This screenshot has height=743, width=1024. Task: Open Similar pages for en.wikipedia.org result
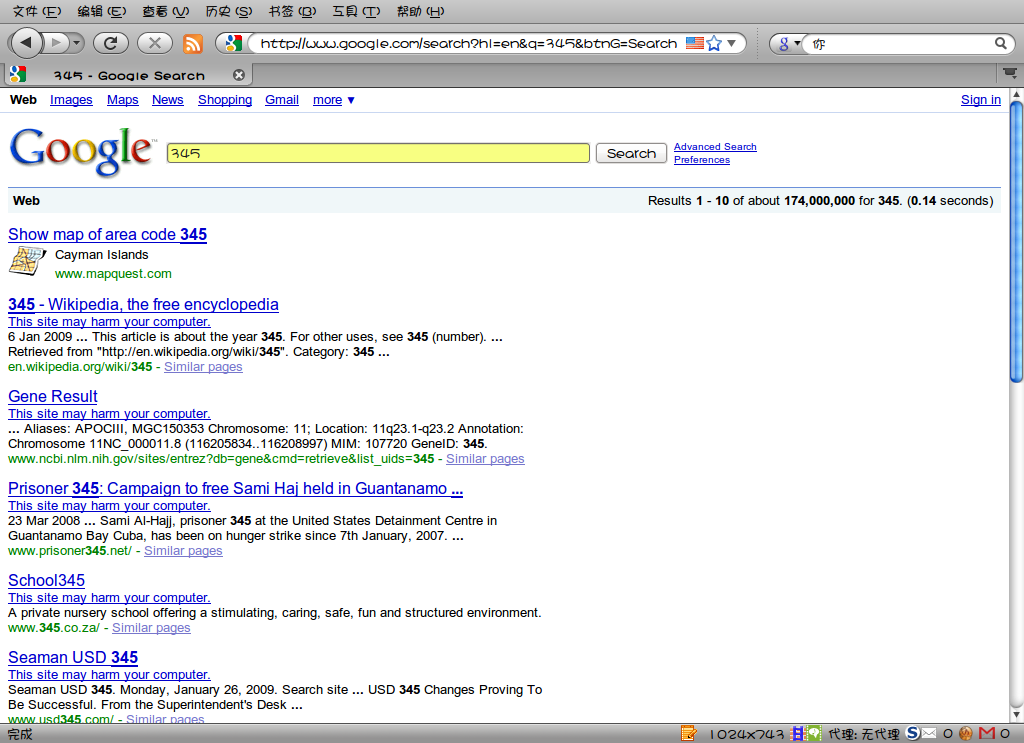203,367
